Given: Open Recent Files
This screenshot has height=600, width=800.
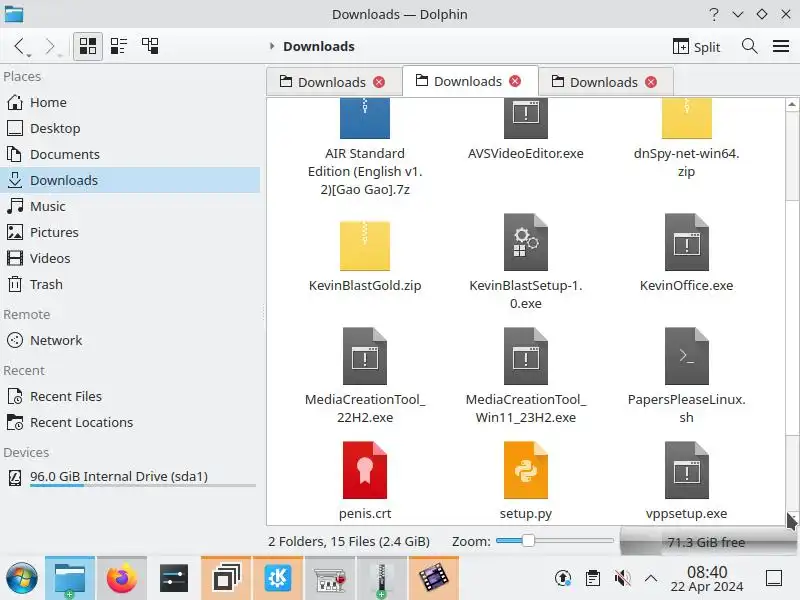Looking at the screenshot, I should click(130, 396).
